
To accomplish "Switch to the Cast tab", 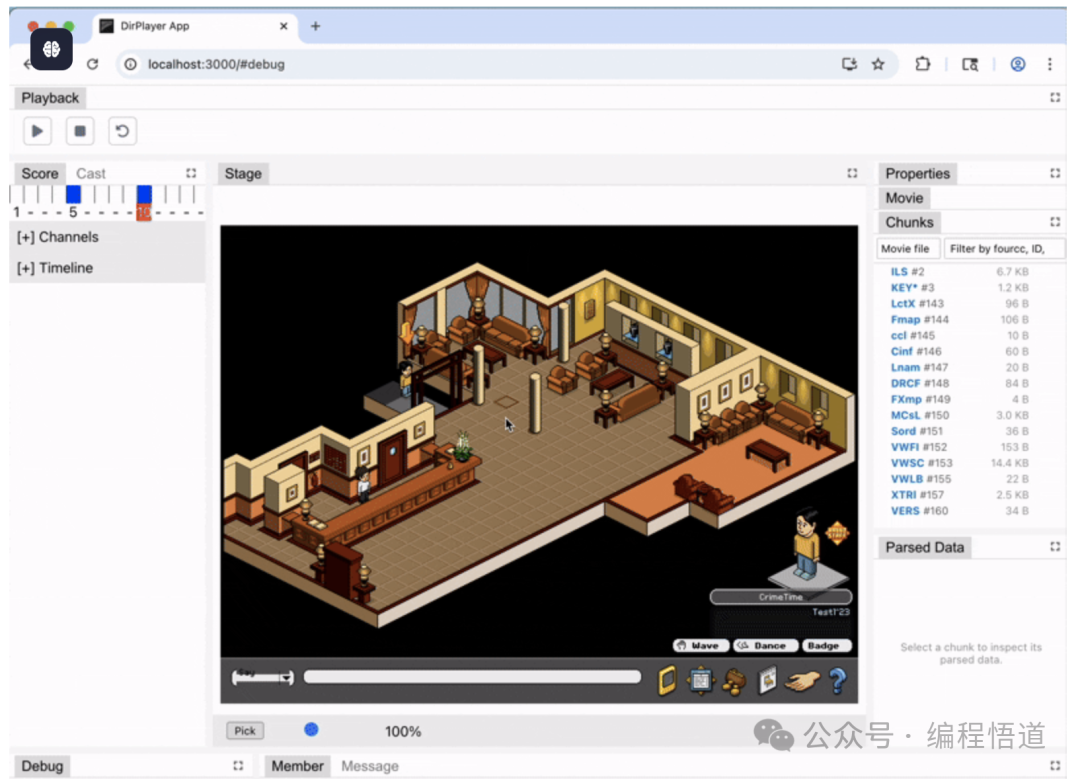I will pyautogui.click(x=91, y=173).
